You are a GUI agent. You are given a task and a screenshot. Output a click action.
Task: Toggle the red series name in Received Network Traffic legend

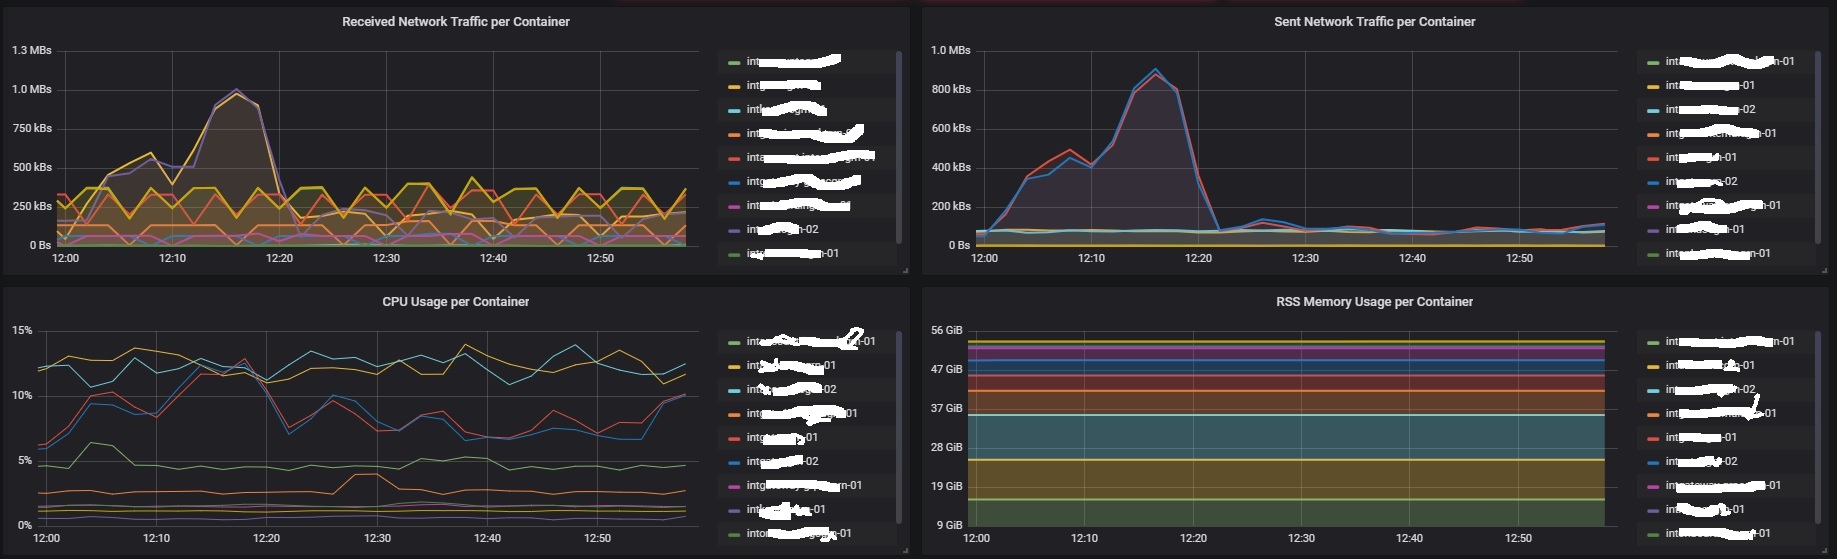point(810,157)
